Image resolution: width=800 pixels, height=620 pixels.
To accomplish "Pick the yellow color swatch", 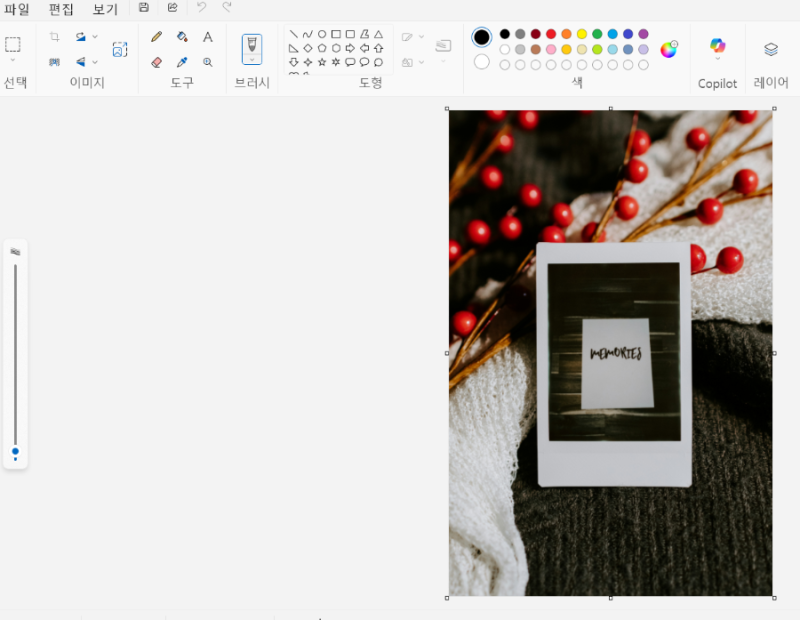I will click(582, 34).
